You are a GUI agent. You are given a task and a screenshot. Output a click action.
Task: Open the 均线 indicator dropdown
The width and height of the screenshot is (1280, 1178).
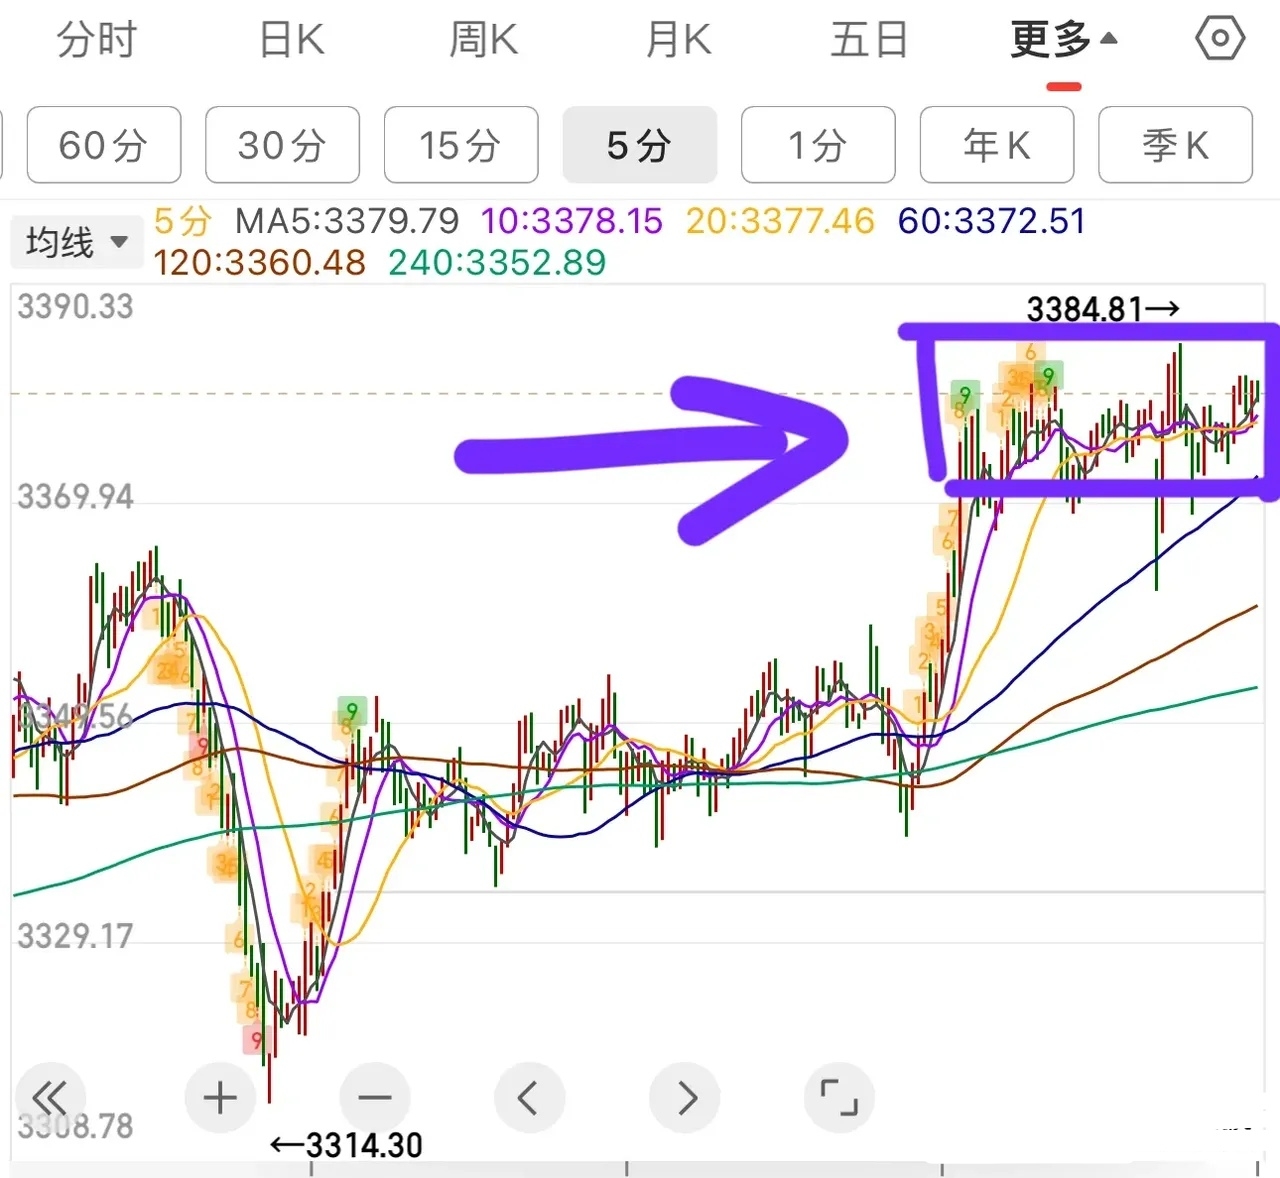point(76,242)
